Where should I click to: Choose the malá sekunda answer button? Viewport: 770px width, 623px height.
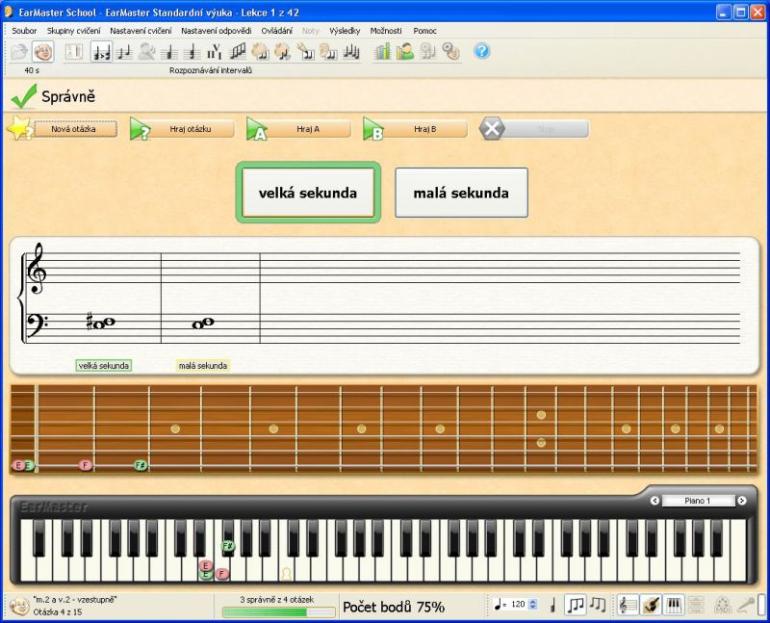461,192
